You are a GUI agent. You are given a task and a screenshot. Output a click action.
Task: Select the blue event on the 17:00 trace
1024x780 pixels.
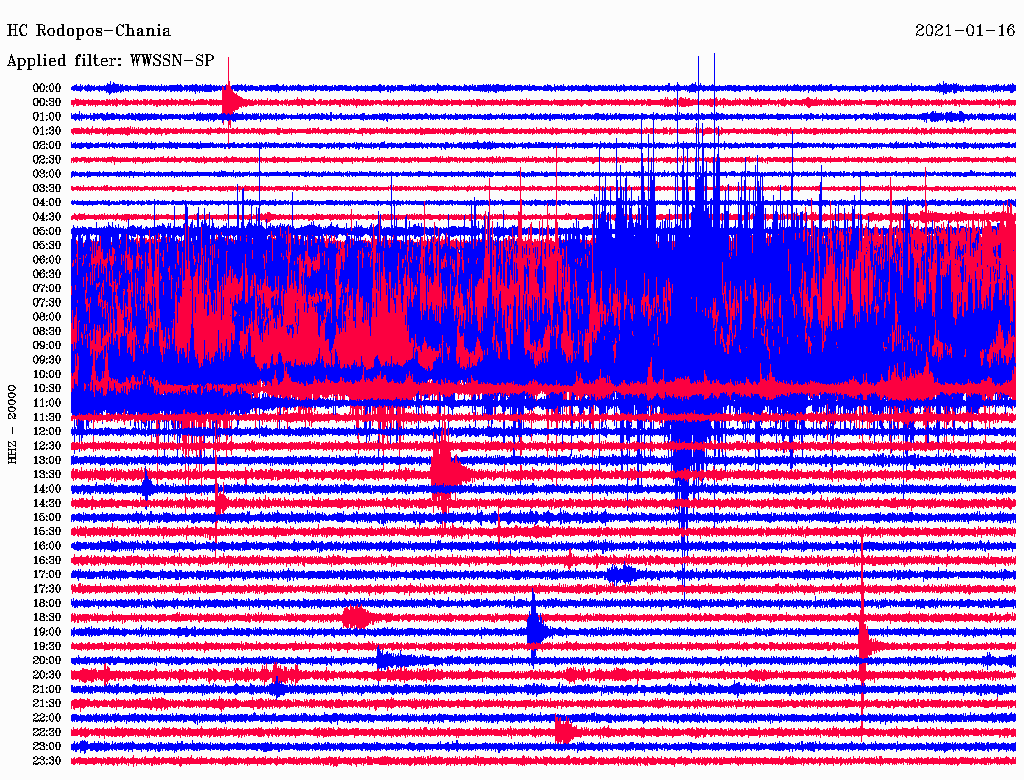pos(623,574)
